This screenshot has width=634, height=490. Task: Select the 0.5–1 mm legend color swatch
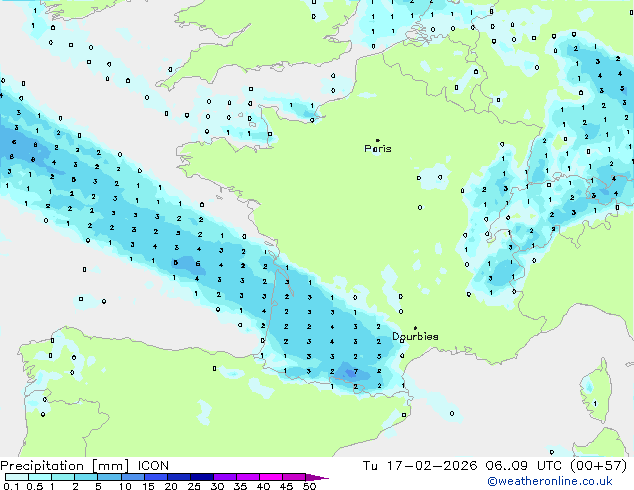pos(40,477)
